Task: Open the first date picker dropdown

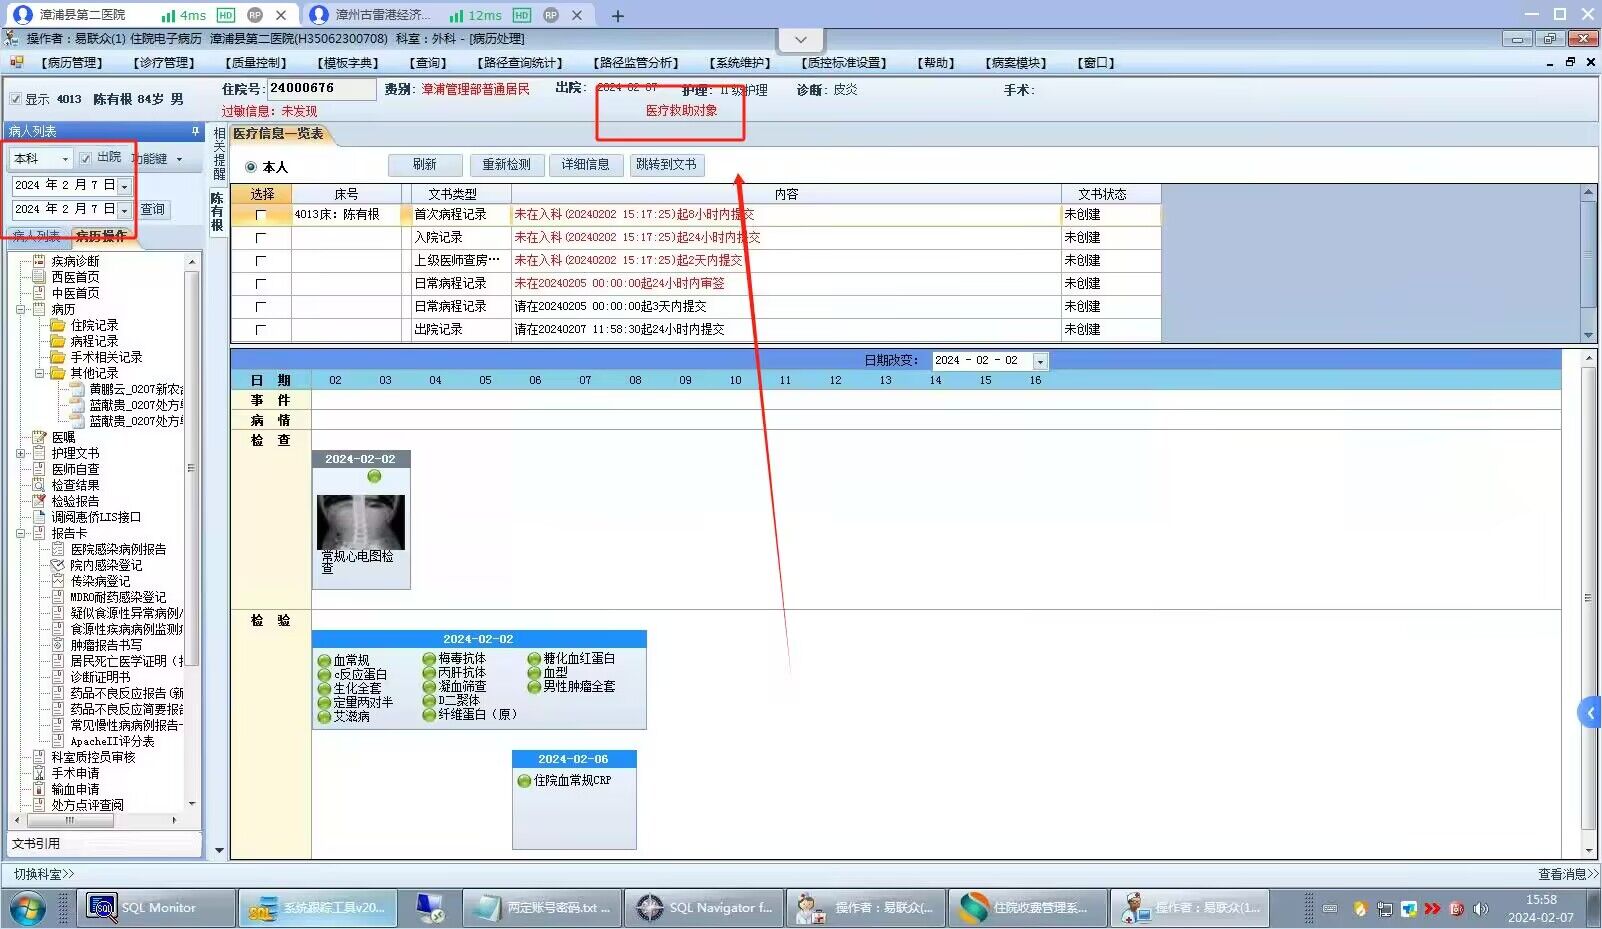Action: point(125,186)
